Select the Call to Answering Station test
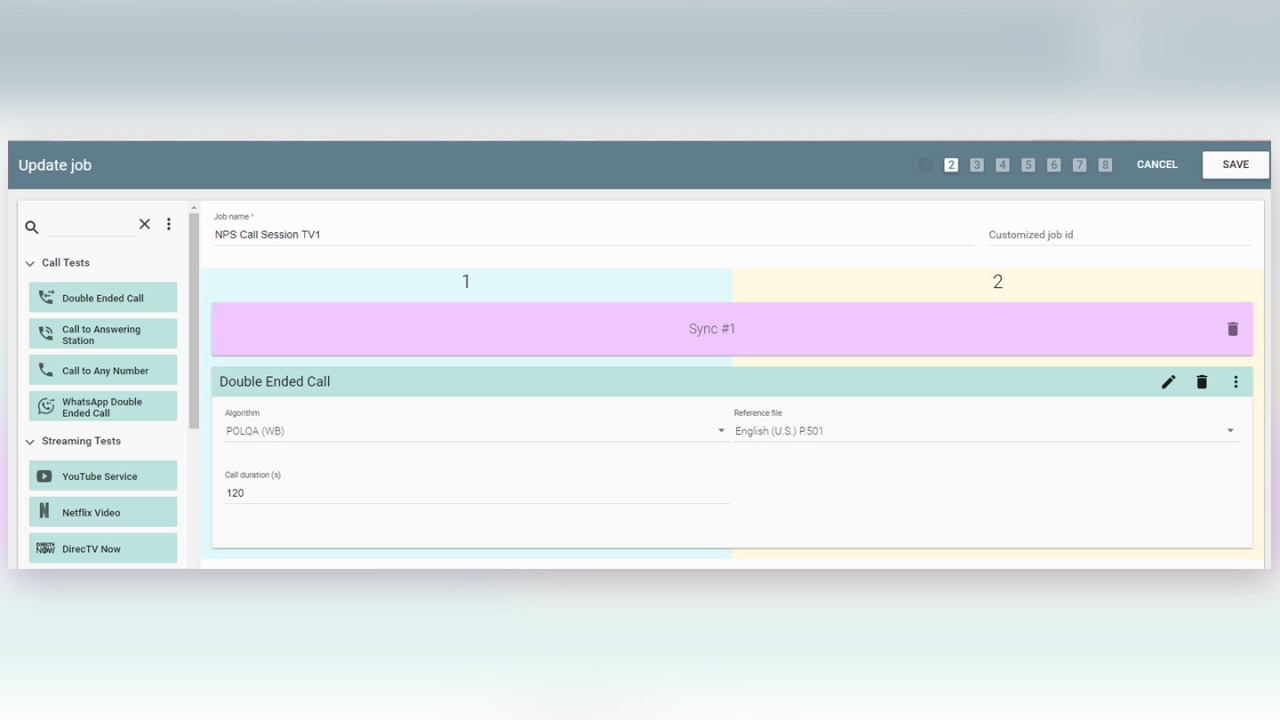Image resolution: width=1280 pixels, height=720 pixels. pos(102,334)
